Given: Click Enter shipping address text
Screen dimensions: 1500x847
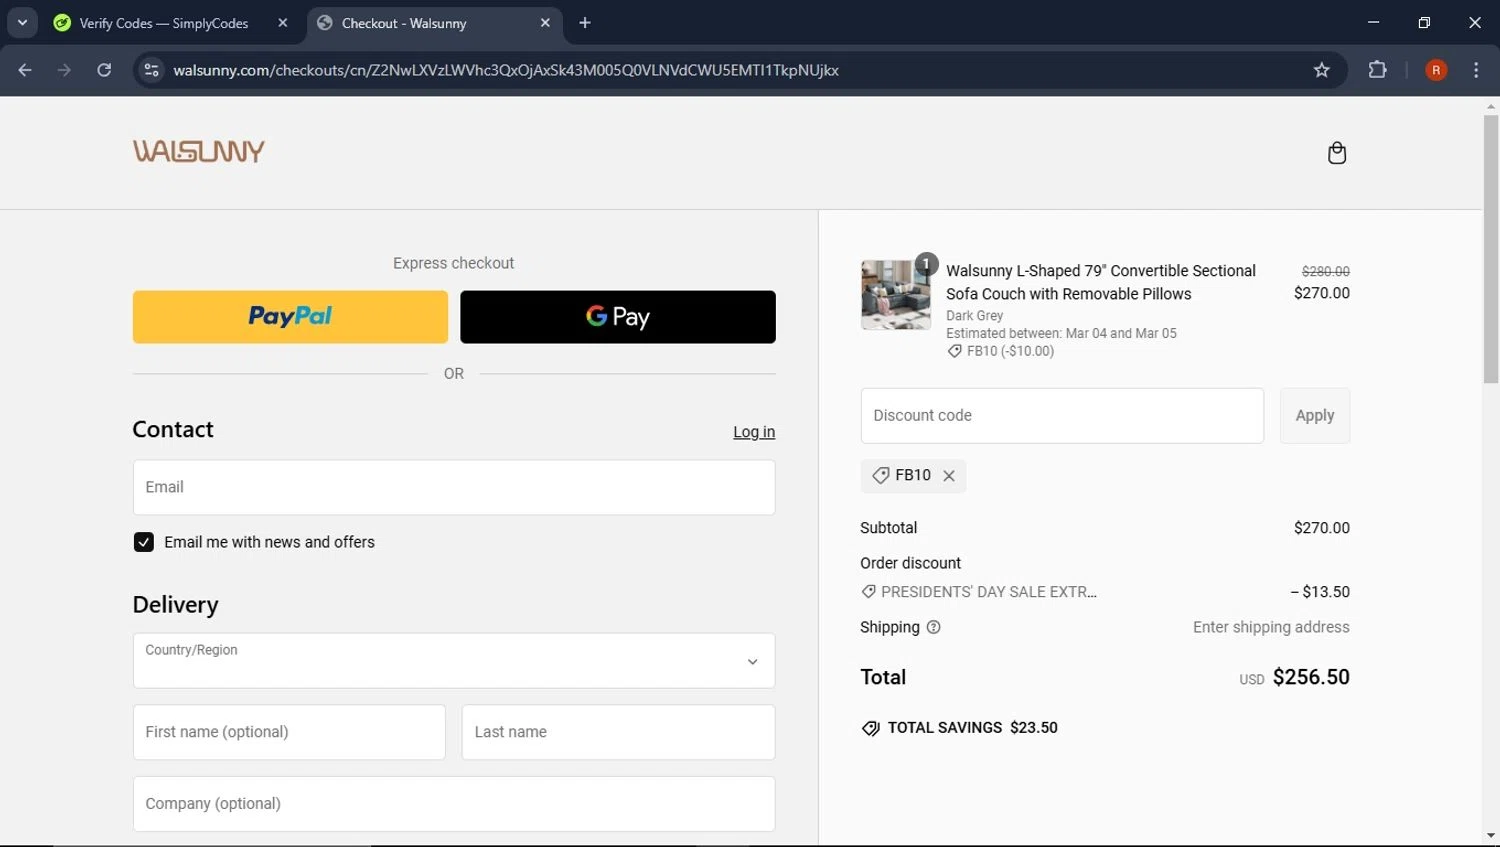Looking at the screenshot, I should click(1271, 627).
